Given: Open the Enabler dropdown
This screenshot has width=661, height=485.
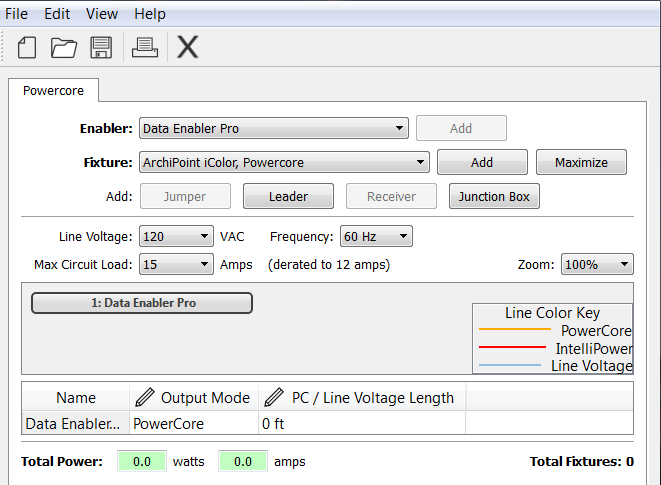Looking at the screenshot, I should coord(273,128).
